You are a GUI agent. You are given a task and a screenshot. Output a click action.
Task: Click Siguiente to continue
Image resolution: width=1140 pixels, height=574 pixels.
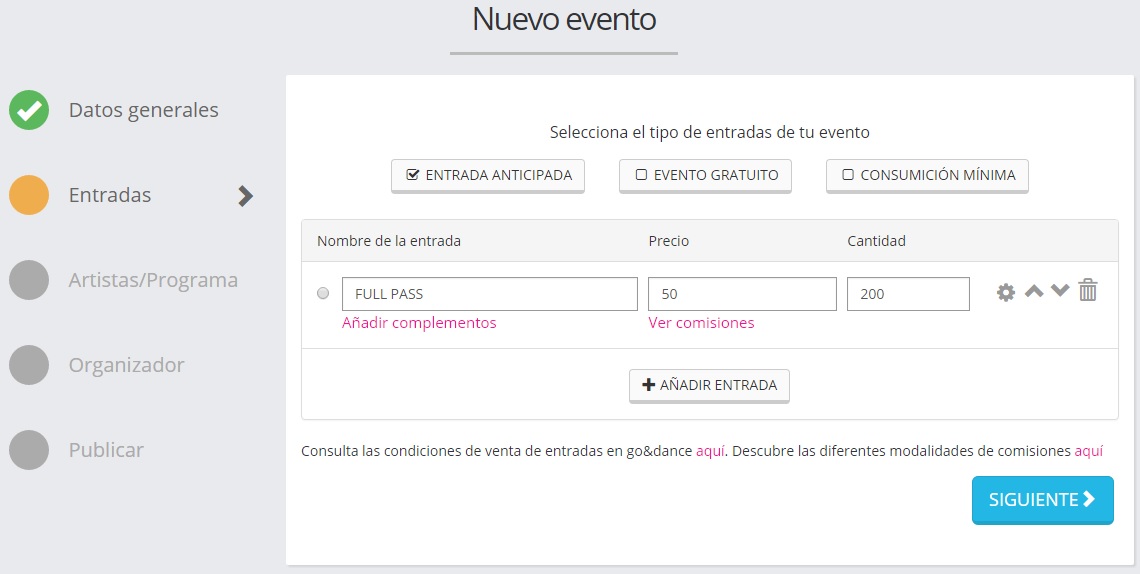click(1042, 500)
